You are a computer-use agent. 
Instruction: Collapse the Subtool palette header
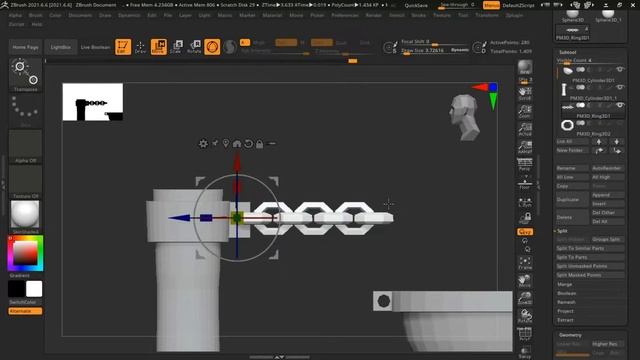(568, 52)
